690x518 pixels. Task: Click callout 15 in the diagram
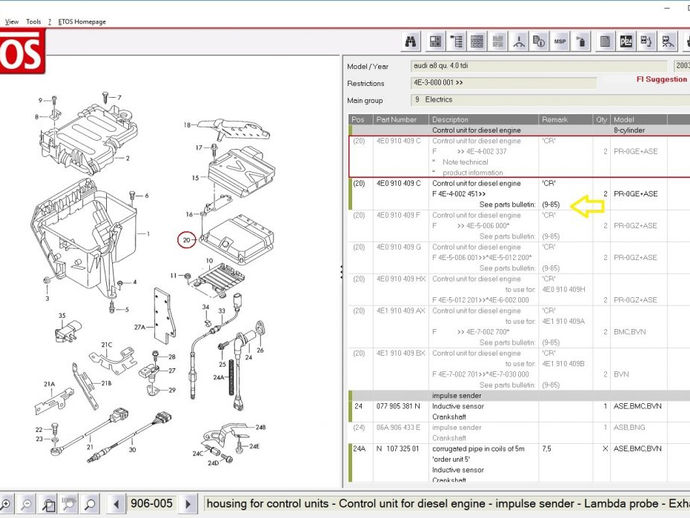(x=195, y=178)
